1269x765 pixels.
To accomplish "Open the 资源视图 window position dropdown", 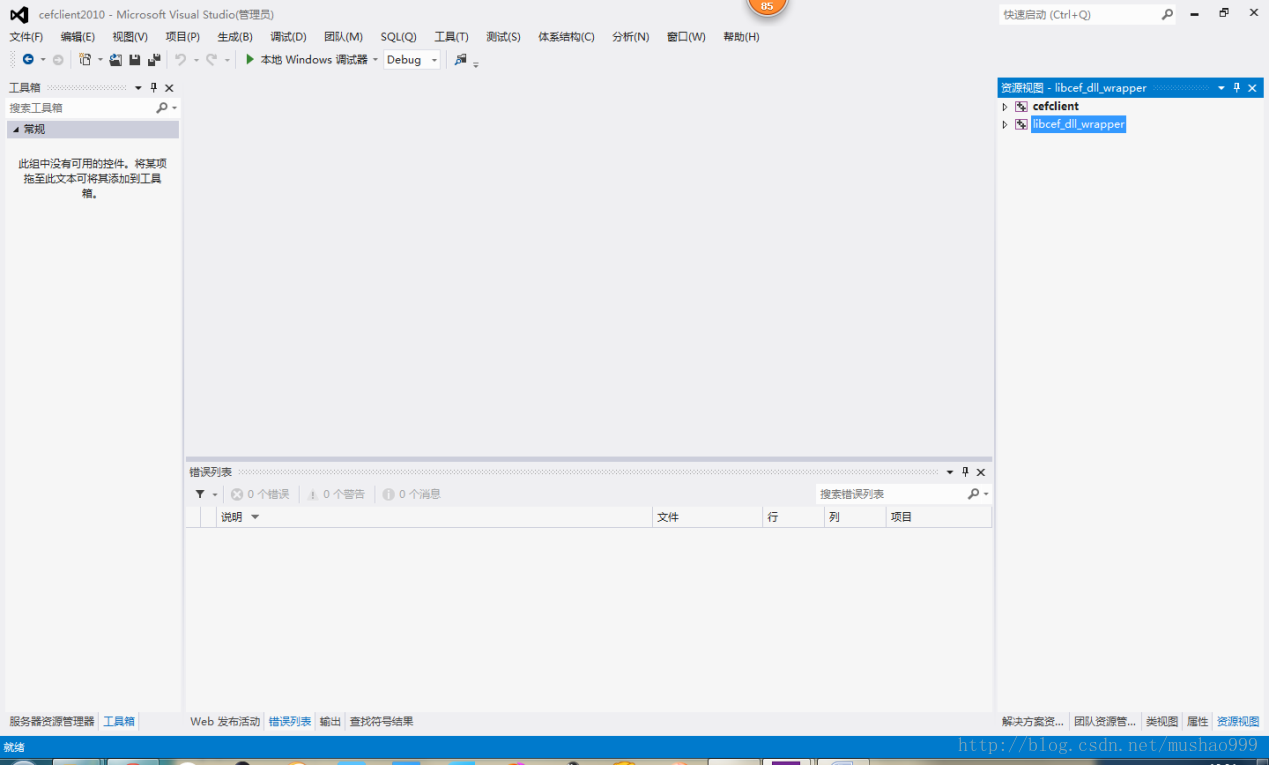I will 1222,88.
